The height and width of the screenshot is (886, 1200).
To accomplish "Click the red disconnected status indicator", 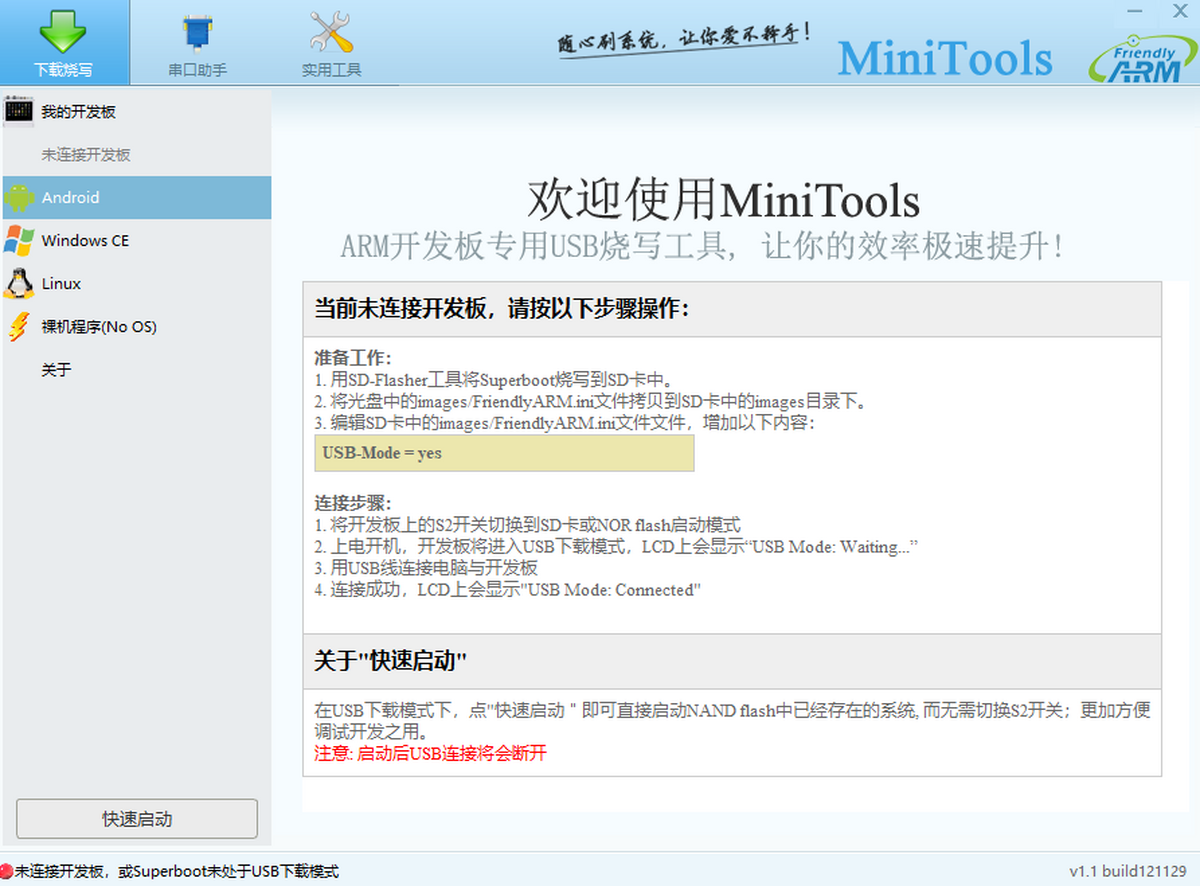I will click(x=7, y=872).
